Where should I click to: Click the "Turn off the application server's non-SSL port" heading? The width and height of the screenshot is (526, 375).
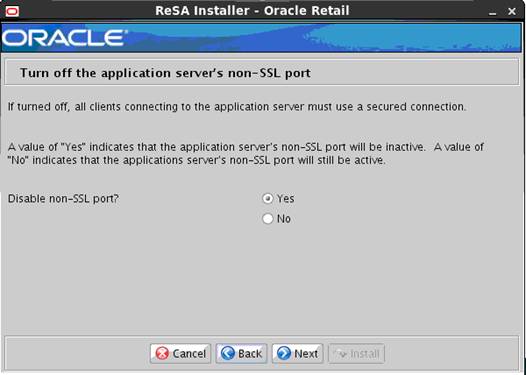[165, 73]
